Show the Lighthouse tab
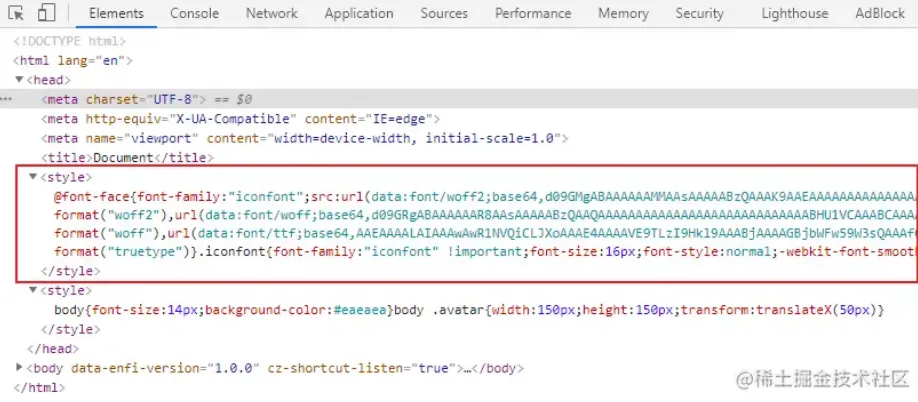Viewport: 918px width, 402px height. click(x=794, y=13)
